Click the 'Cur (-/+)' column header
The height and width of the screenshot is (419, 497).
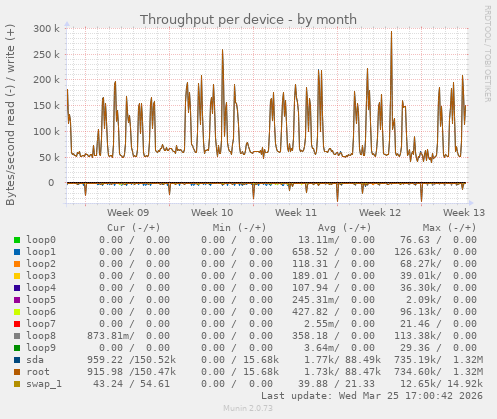click(x=134, y=228)
